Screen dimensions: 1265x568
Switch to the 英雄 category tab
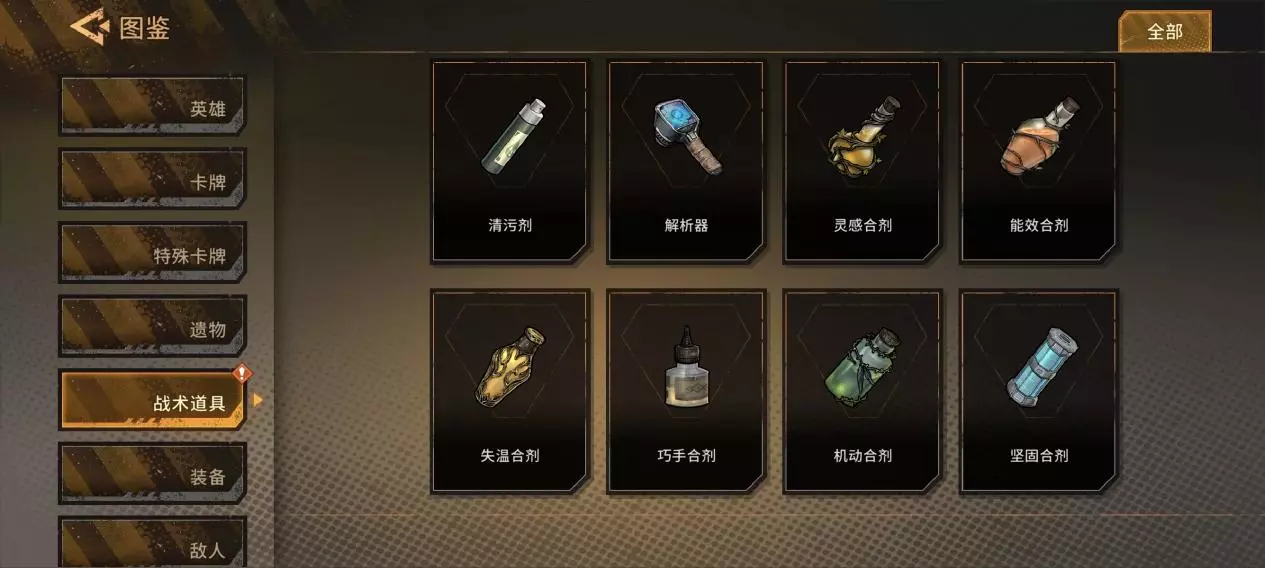152,106
